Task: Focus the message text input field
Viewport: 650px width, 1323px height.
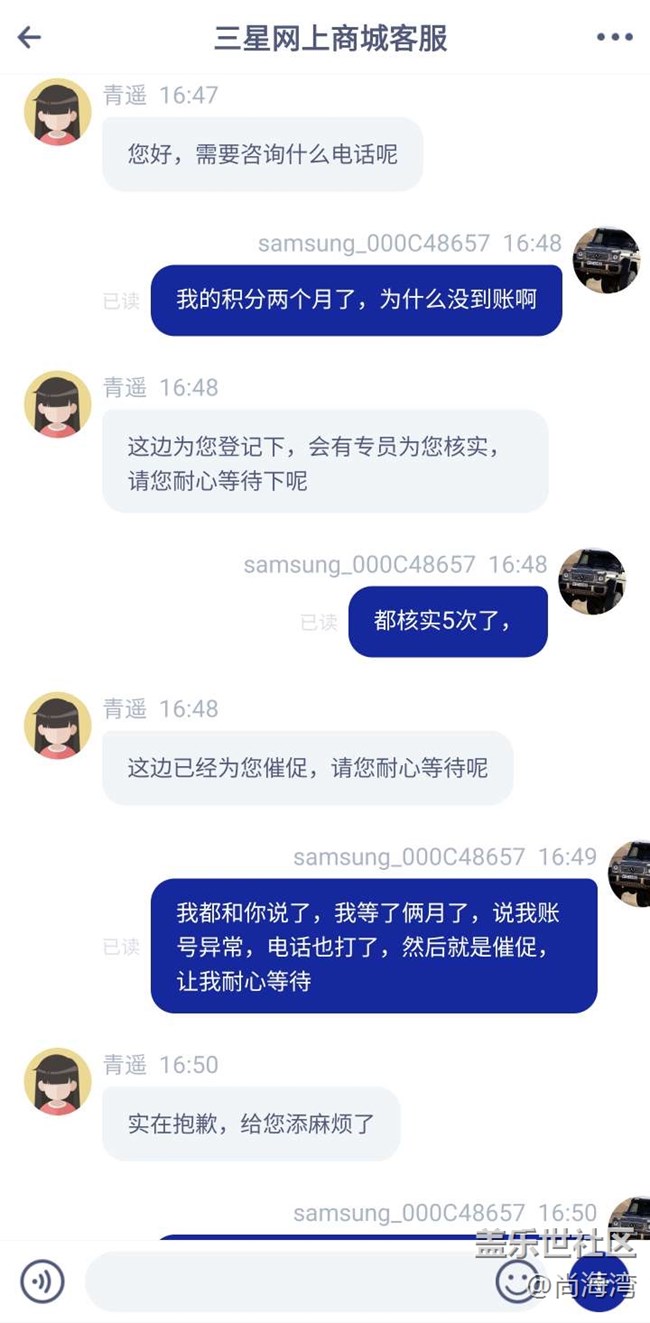Action: (290, 1281)
